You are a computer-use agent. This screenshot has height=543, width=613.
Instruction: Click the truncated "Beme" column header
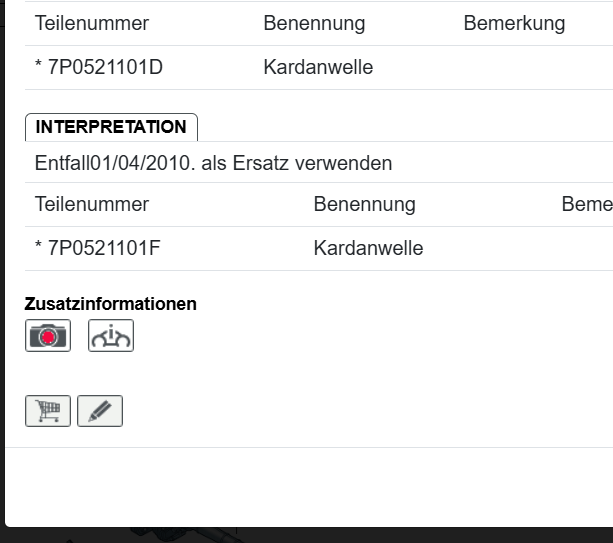[586, 204]
